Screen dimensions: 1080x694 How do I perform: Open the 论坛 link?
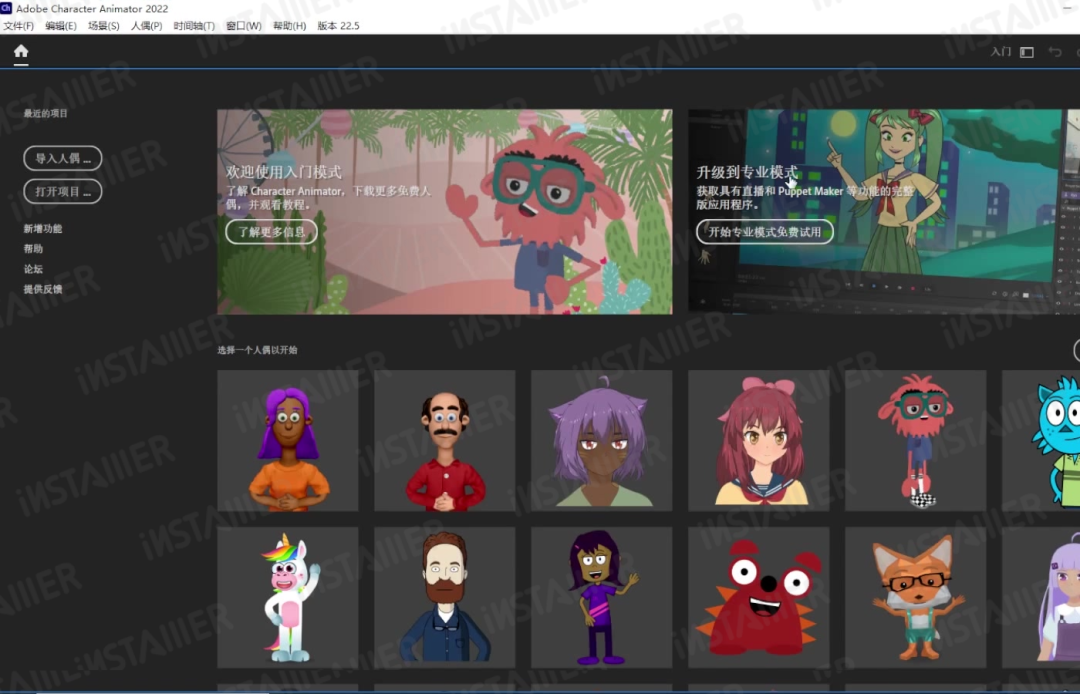click(x=33, y=269)
